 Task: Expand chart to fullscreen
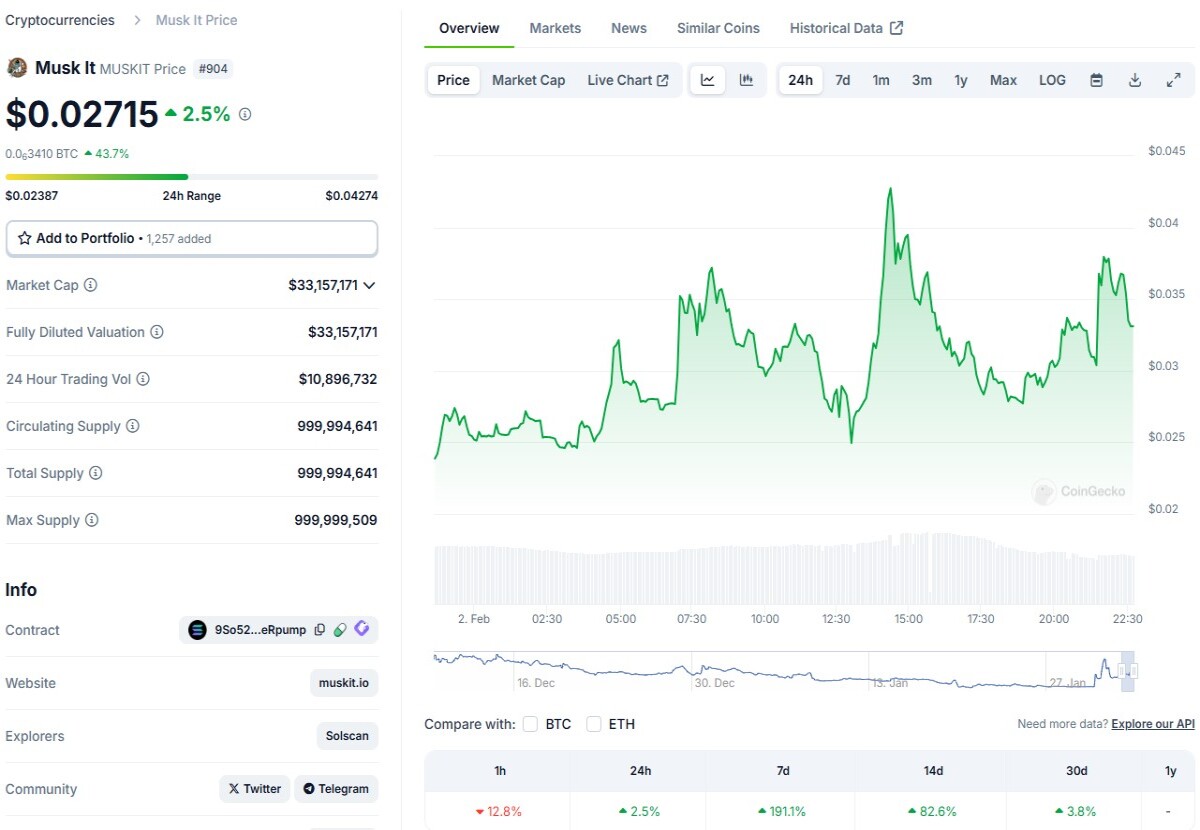pos(1174,80)
